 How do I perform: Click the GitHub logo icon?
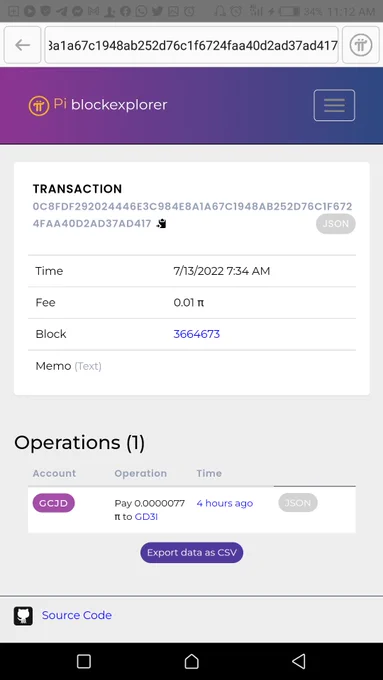[x=23, y=616]
